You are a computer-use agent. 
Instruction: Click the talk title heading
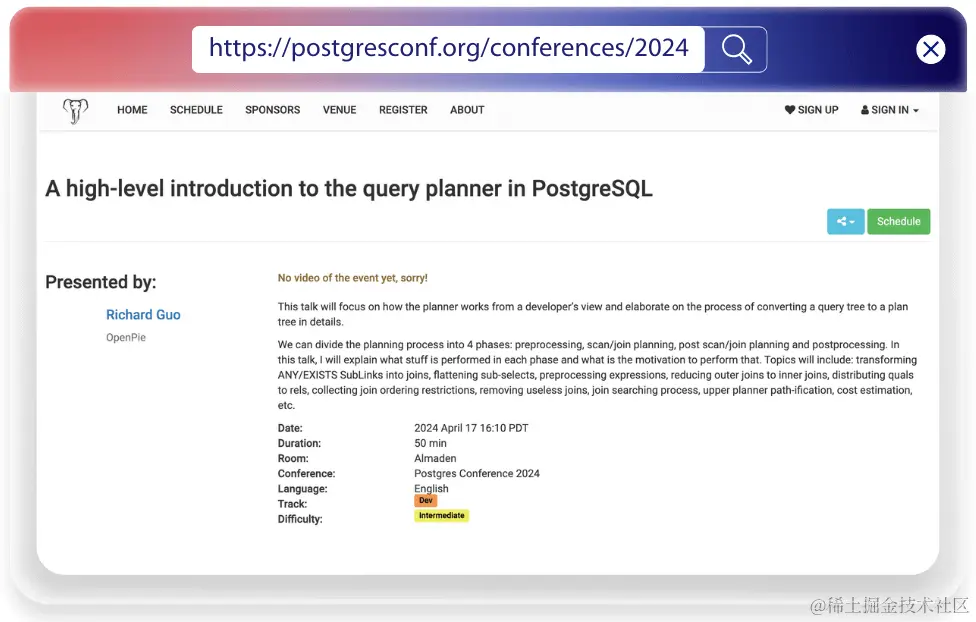pos(349,189)
